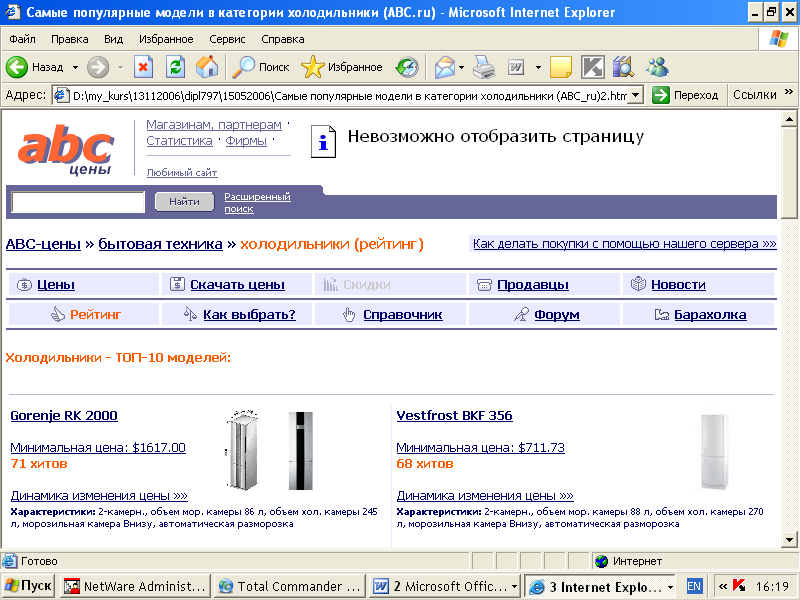Open the Цены tab
800x600 pixels.
pos(56,285)
